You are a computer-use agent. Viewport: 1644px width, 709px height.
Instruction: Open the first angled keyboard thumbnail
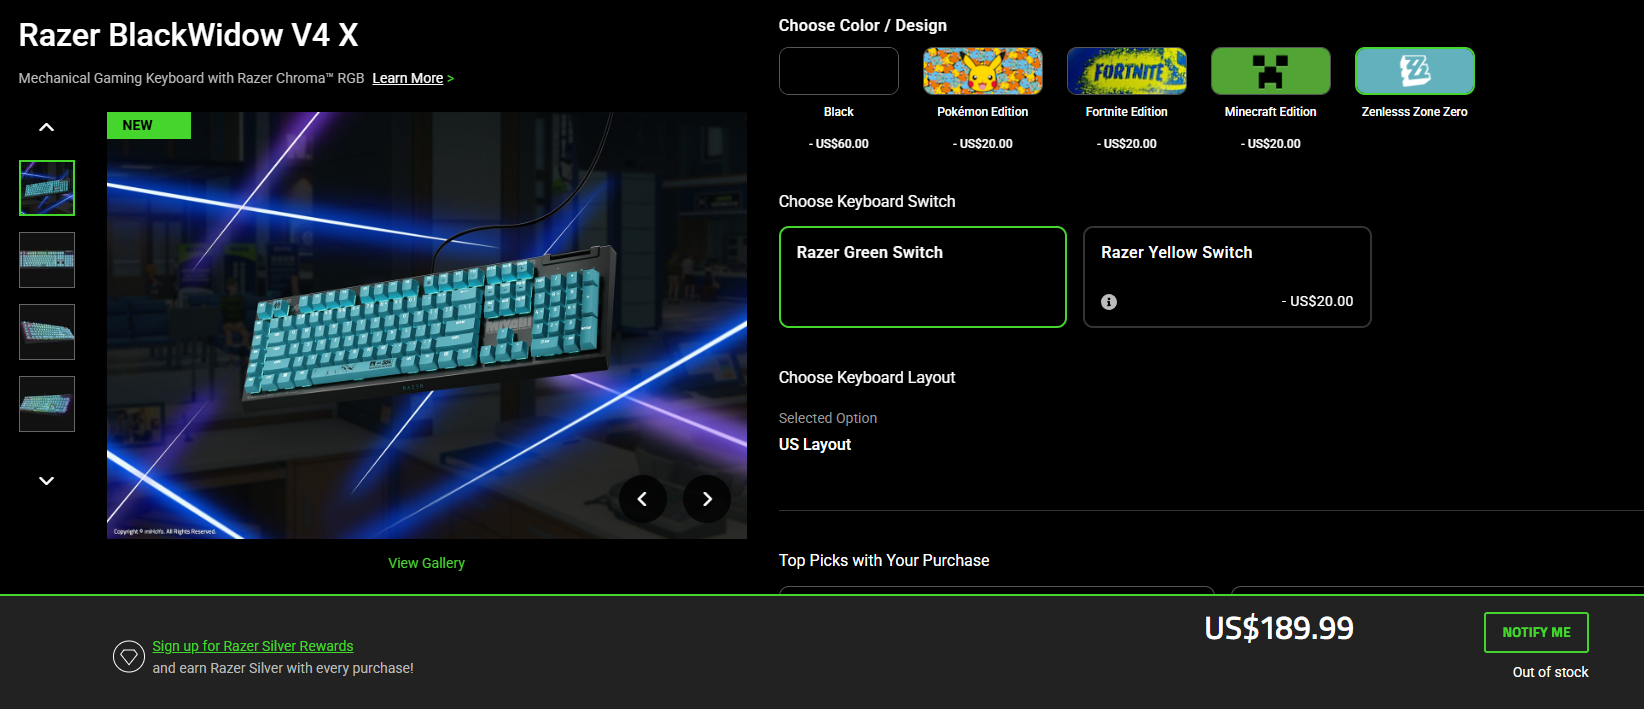coord(47,188)
